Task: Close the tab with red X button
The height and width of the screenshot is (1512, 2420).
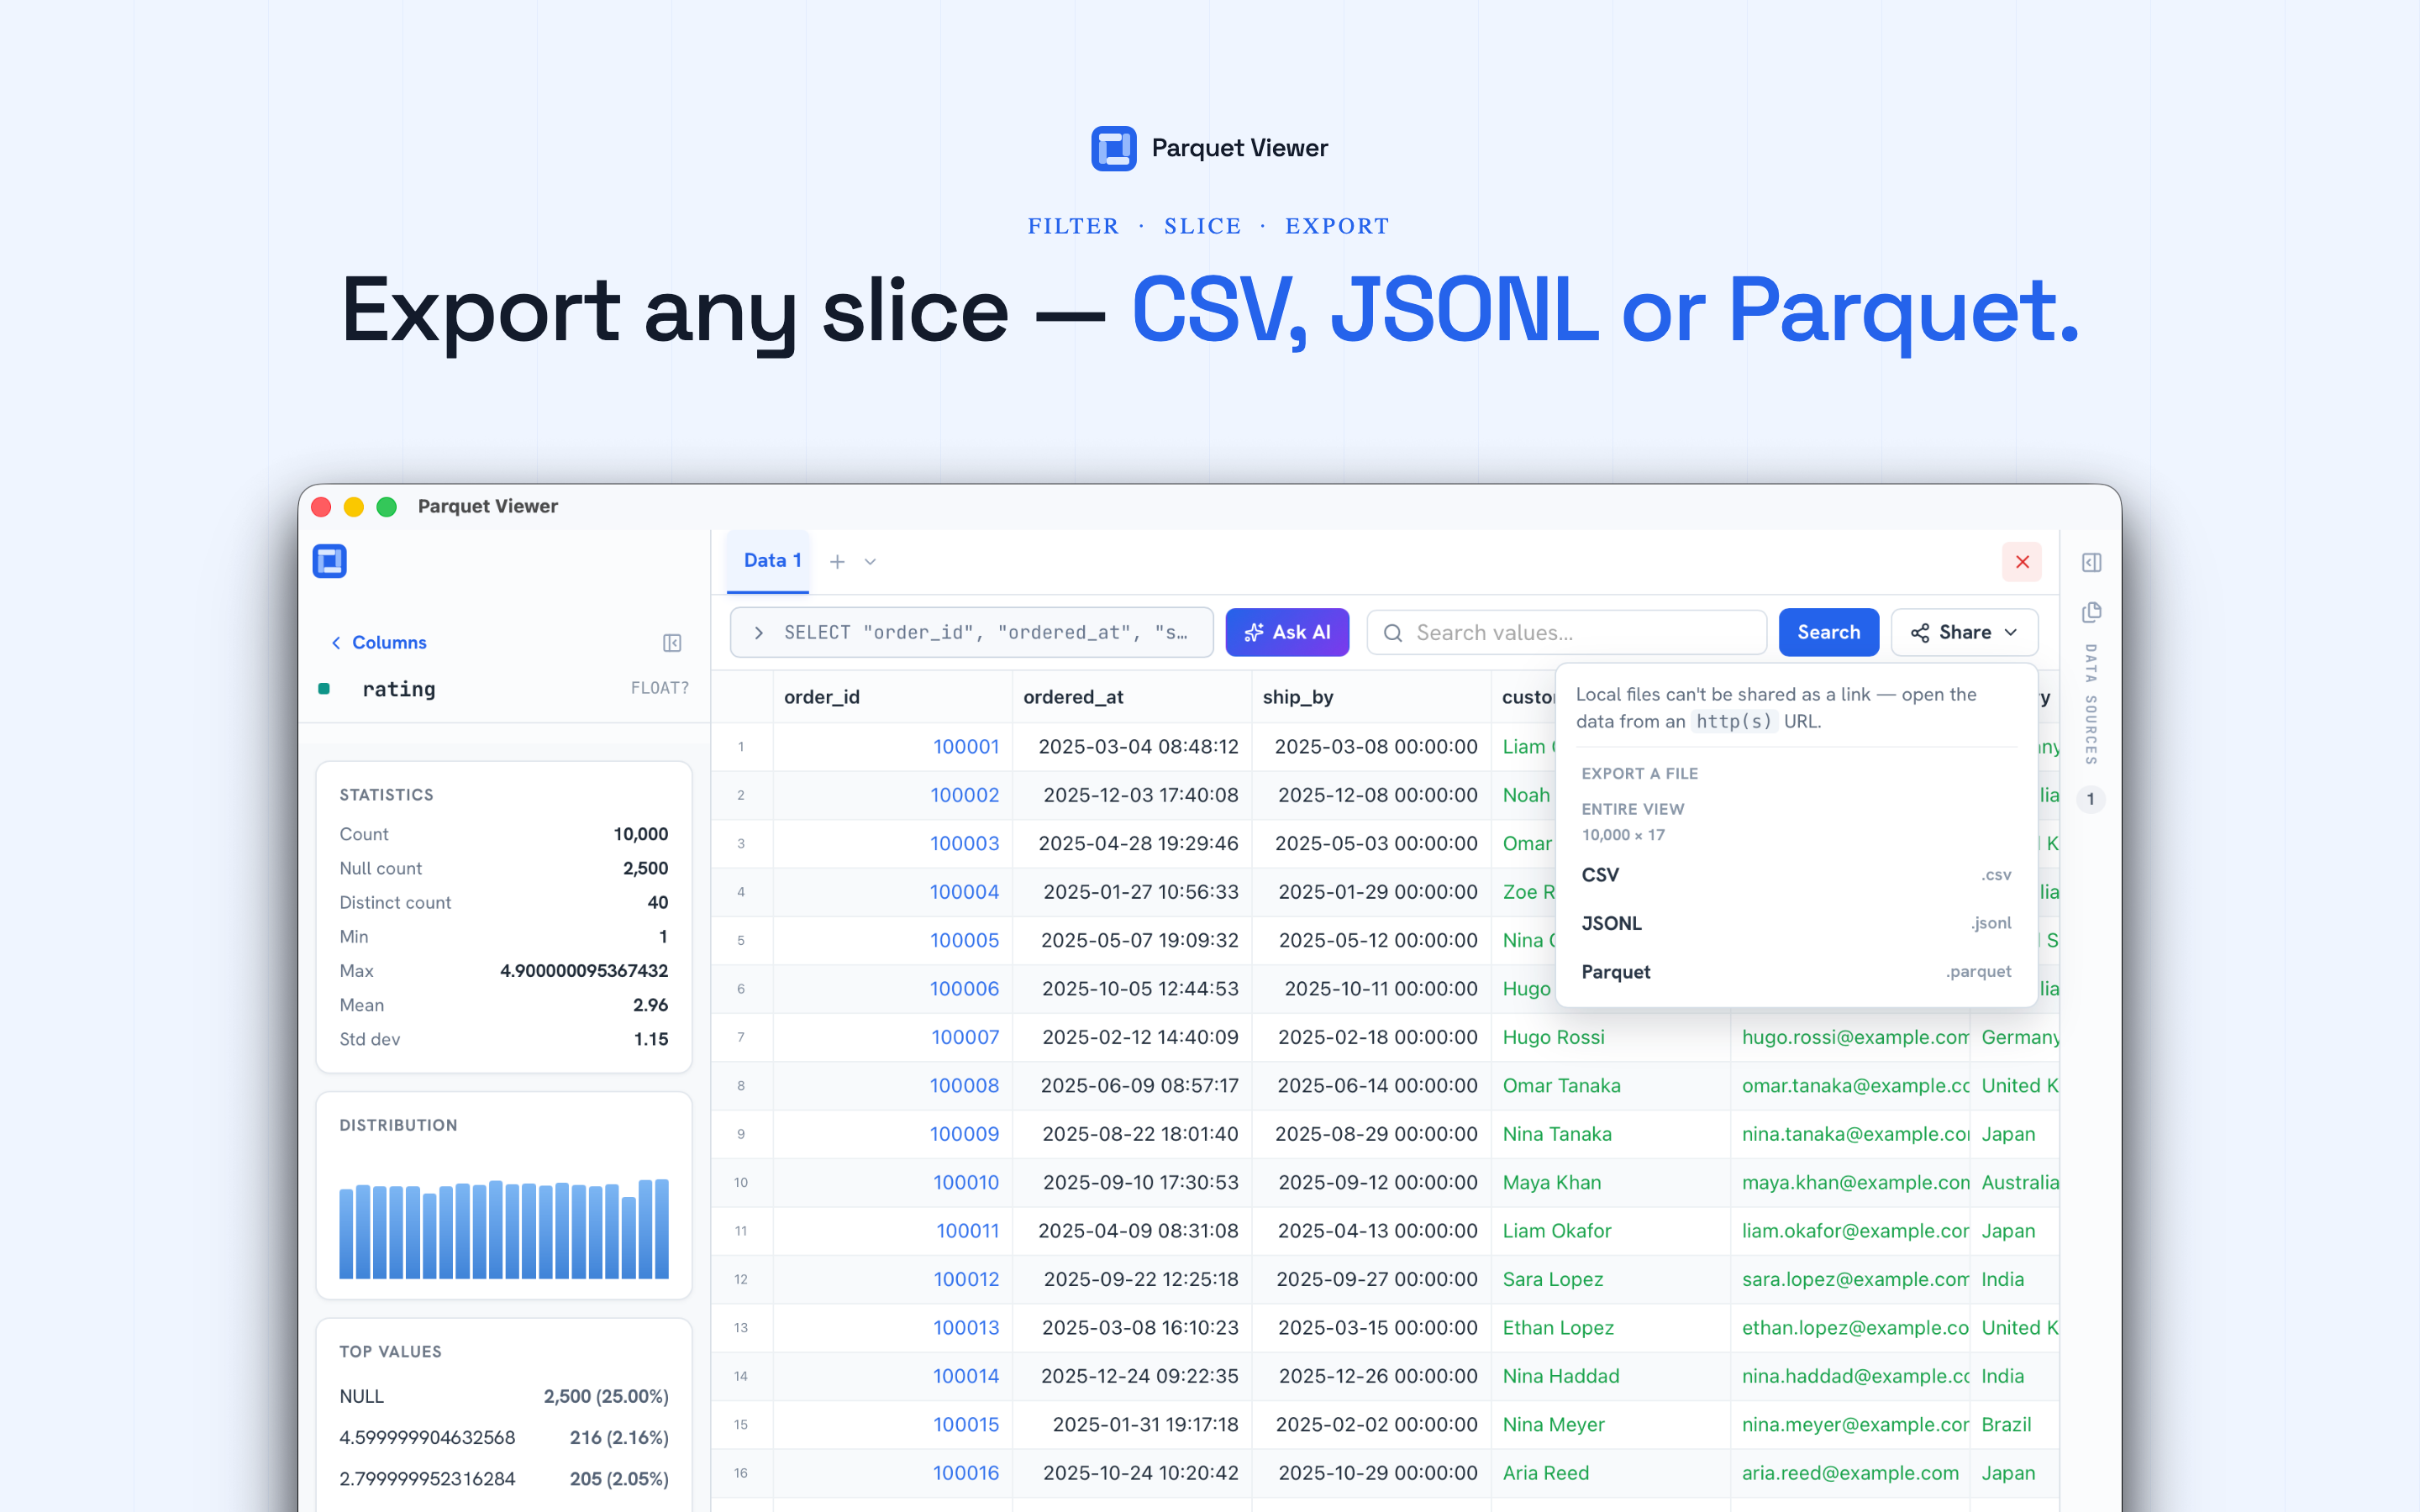Action: tap(2022, 562)
